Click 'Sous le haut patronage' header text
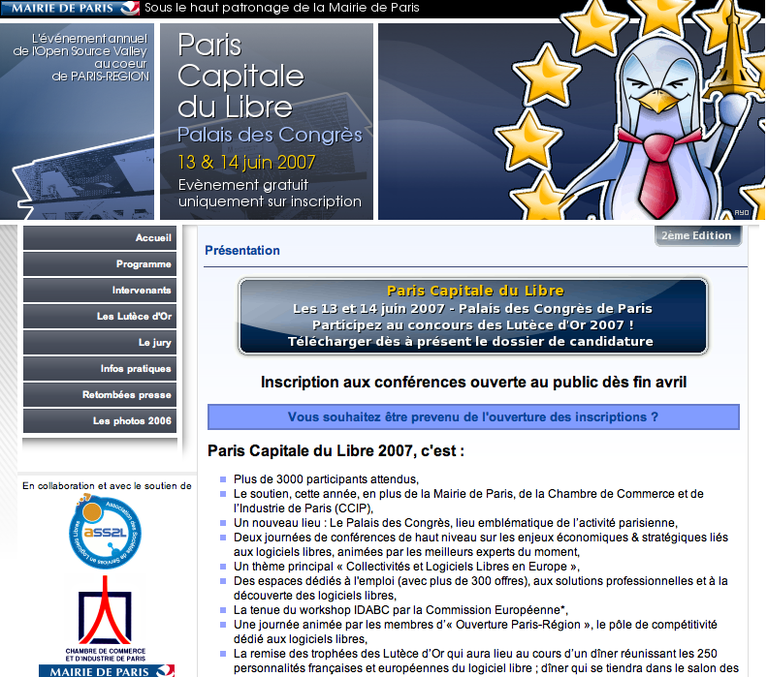The height and width of the screenshot is (677, 768). coord(282,8)
